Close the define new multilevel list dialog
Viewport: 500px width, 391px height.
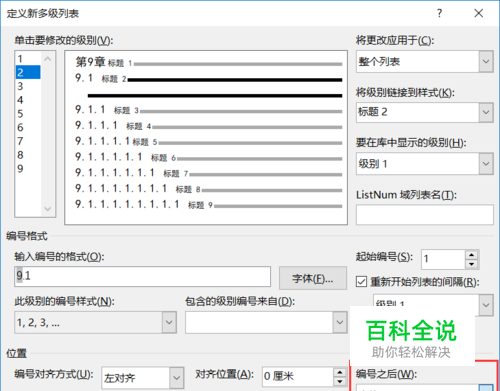point(479,13)
